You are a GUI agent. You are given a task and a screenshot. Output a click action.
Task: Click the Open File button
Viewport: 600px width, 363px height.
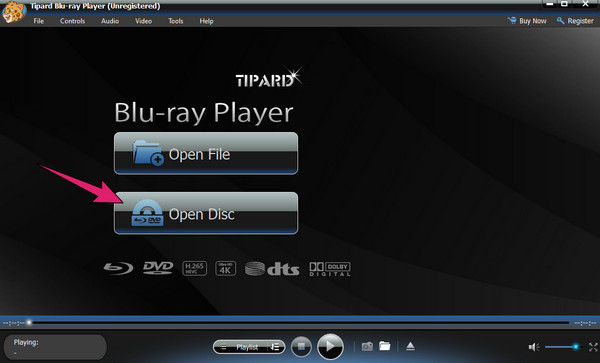206,153
